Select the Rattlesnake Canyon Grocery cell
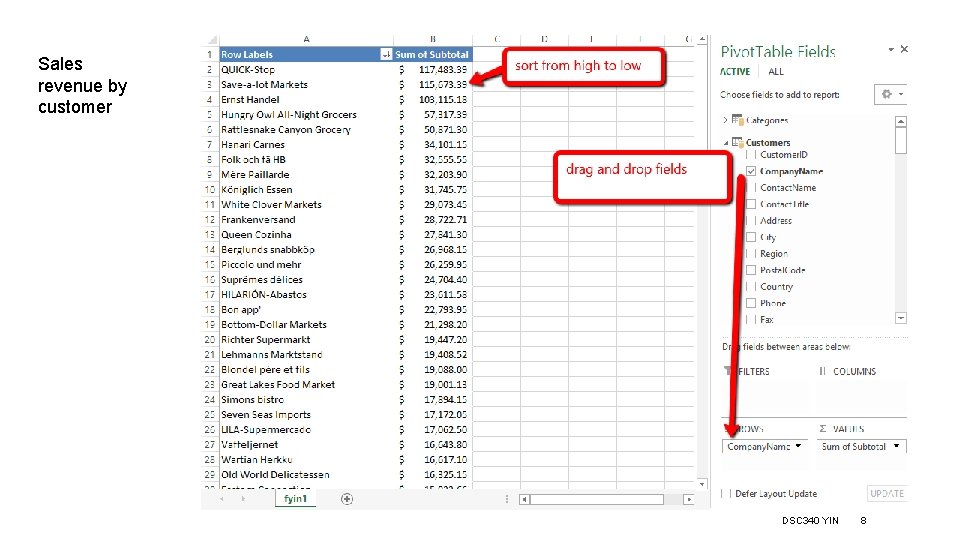The height and width of the screenshot is (540, 960). pyautogui.click(x=306, y=130)
